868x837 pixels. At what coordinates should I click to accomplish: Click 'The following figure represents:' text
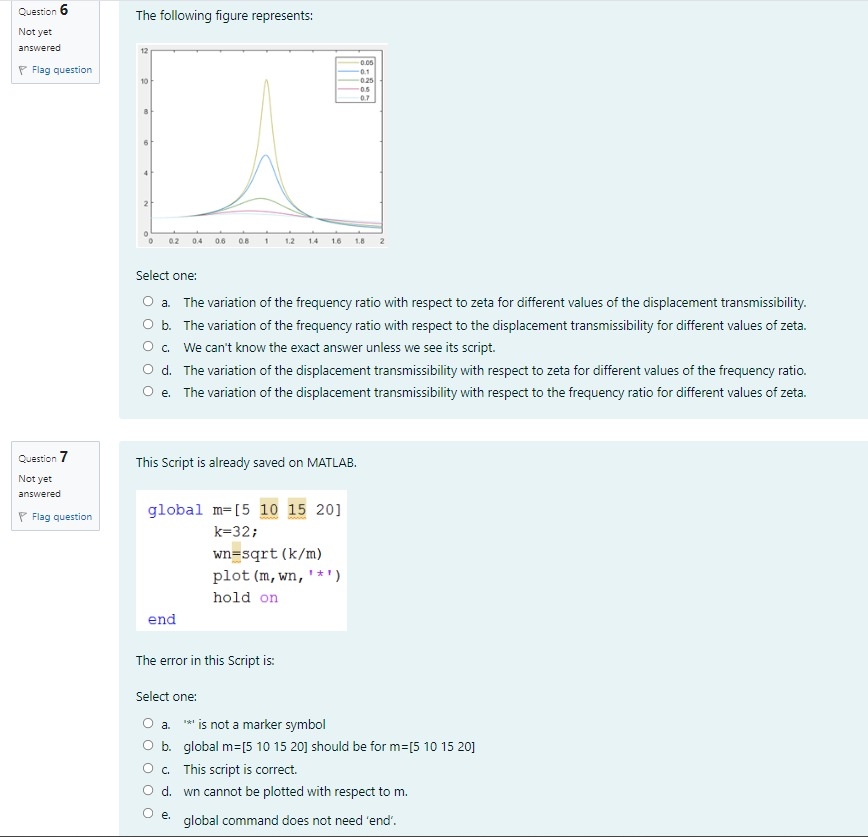click(224, 16)
